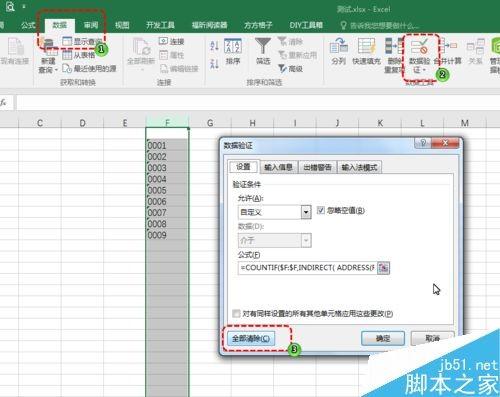
Task: Switch to the 方方格子 ribbon tab
Action: (258, 25)
